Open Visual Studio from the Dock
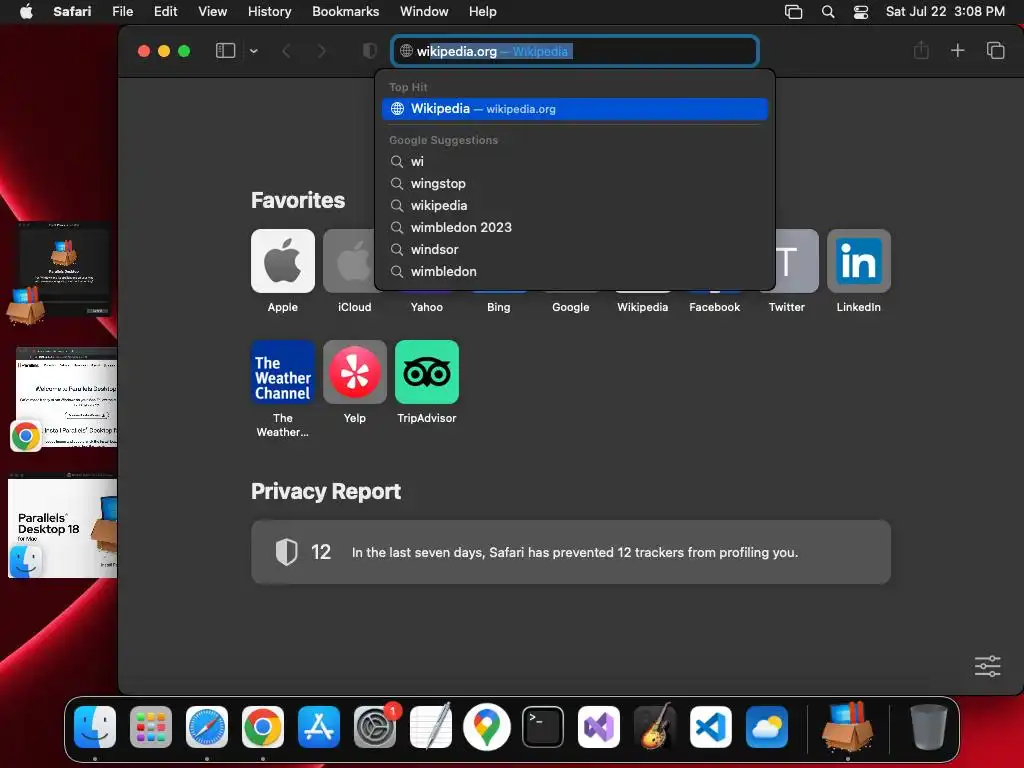Screen dimensions: 1024x768 [x=599, y=727]
